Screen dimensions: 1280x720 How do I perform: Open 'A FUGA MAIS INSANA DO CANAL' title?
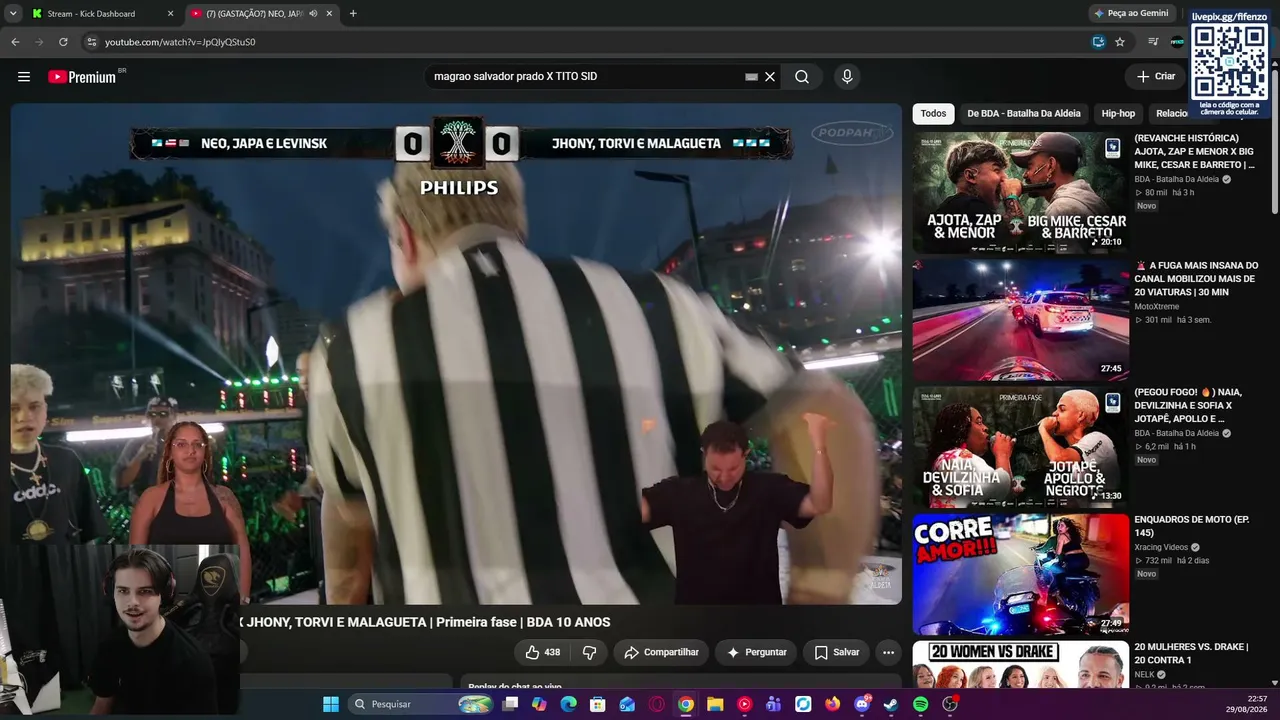coord(1196,279)
